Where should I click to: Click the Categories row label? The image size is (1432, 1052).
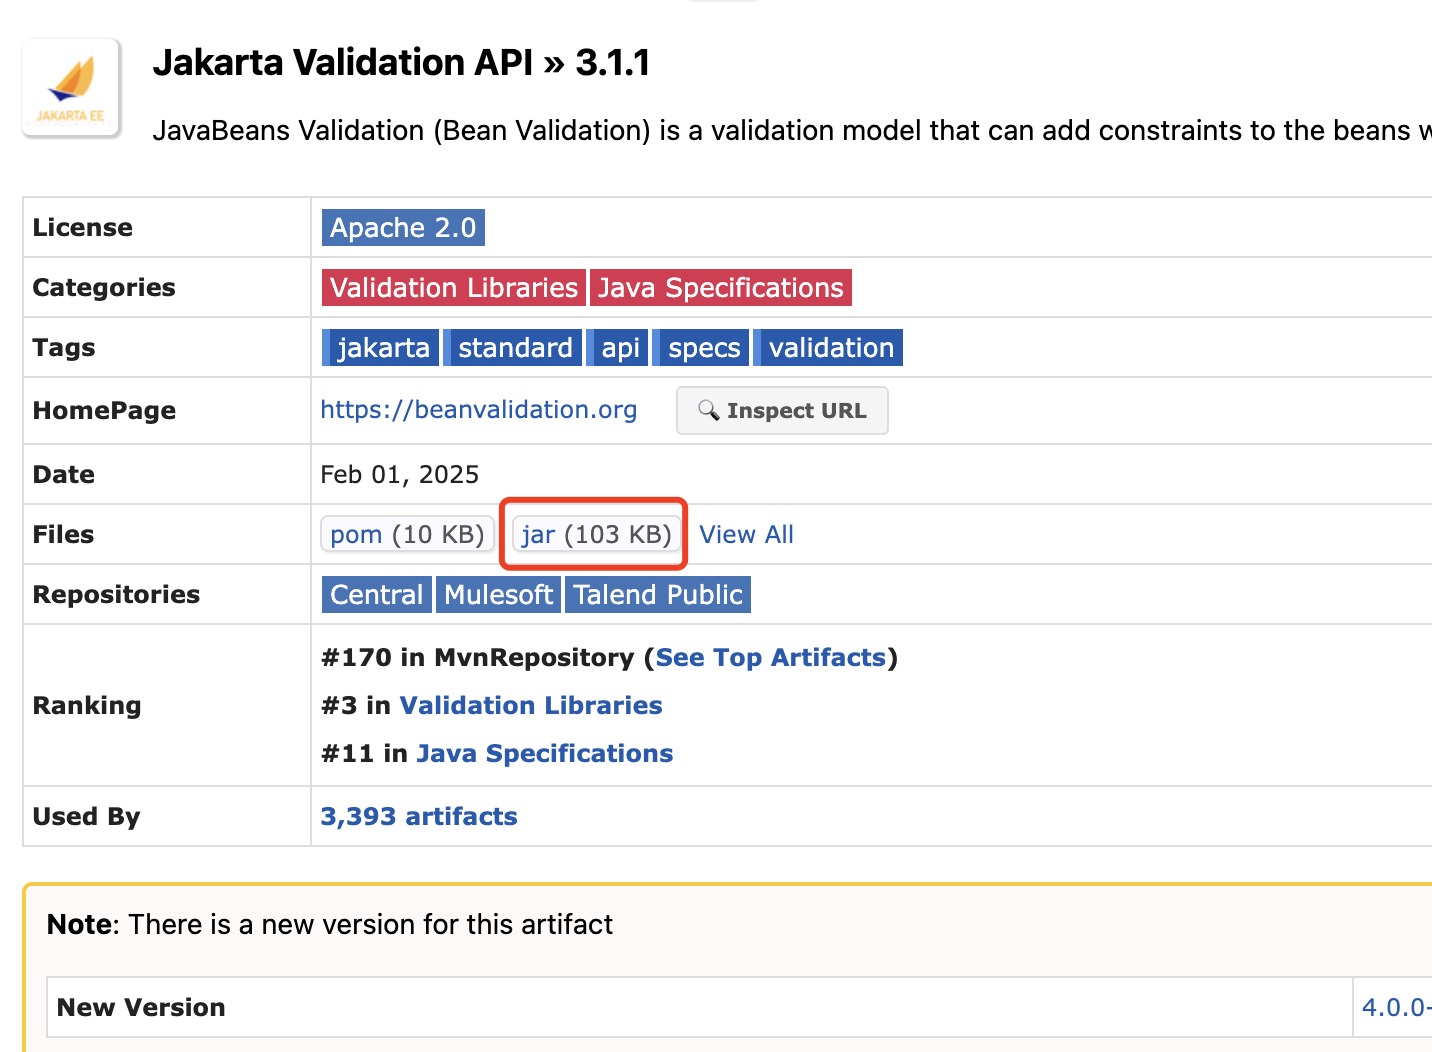point(104,288)
